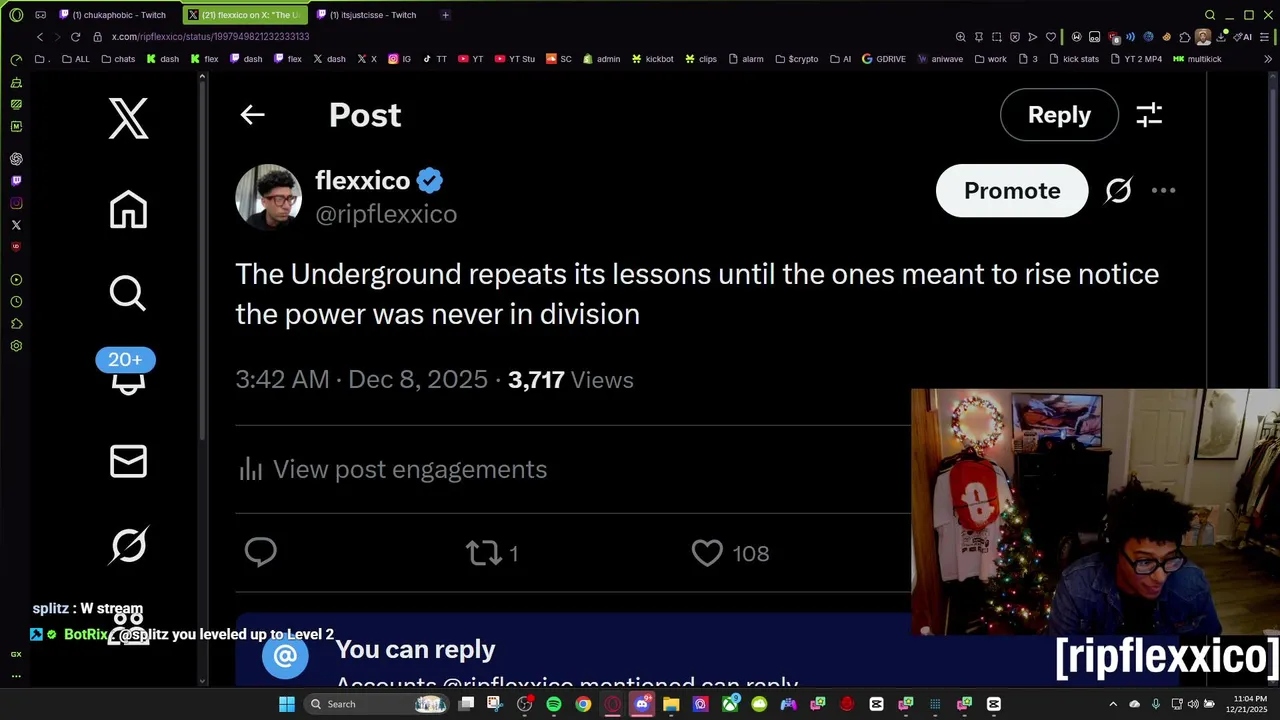Click flexxico profile avatar thumbnail
The image size is (1280, 720).
268,197
